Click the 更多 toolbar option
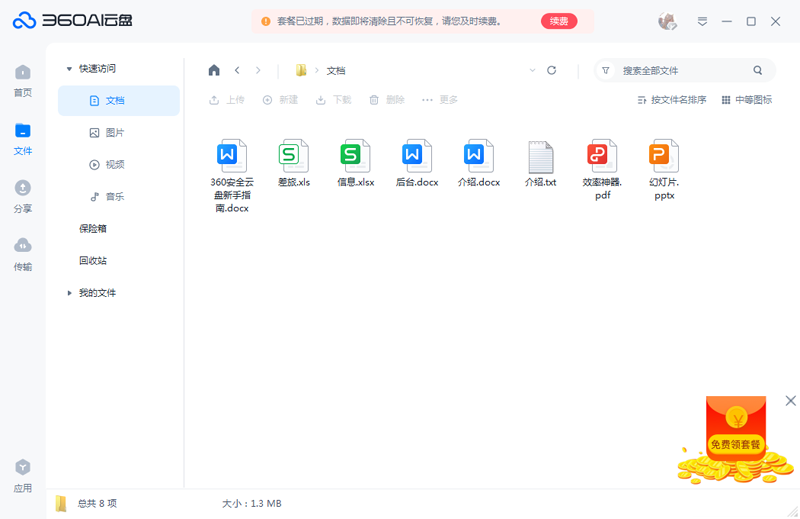 coord(440,100)
